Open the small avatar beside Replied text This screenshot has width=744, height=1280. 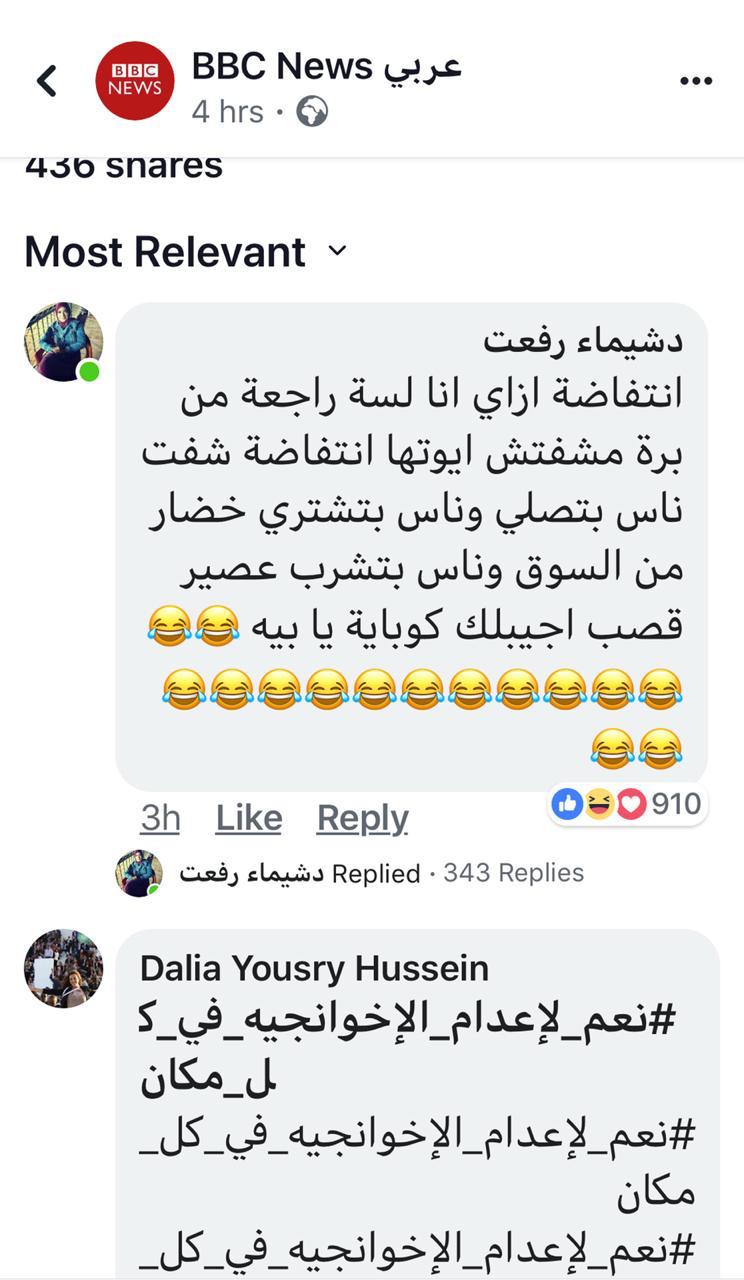click(x=138, y=873)
